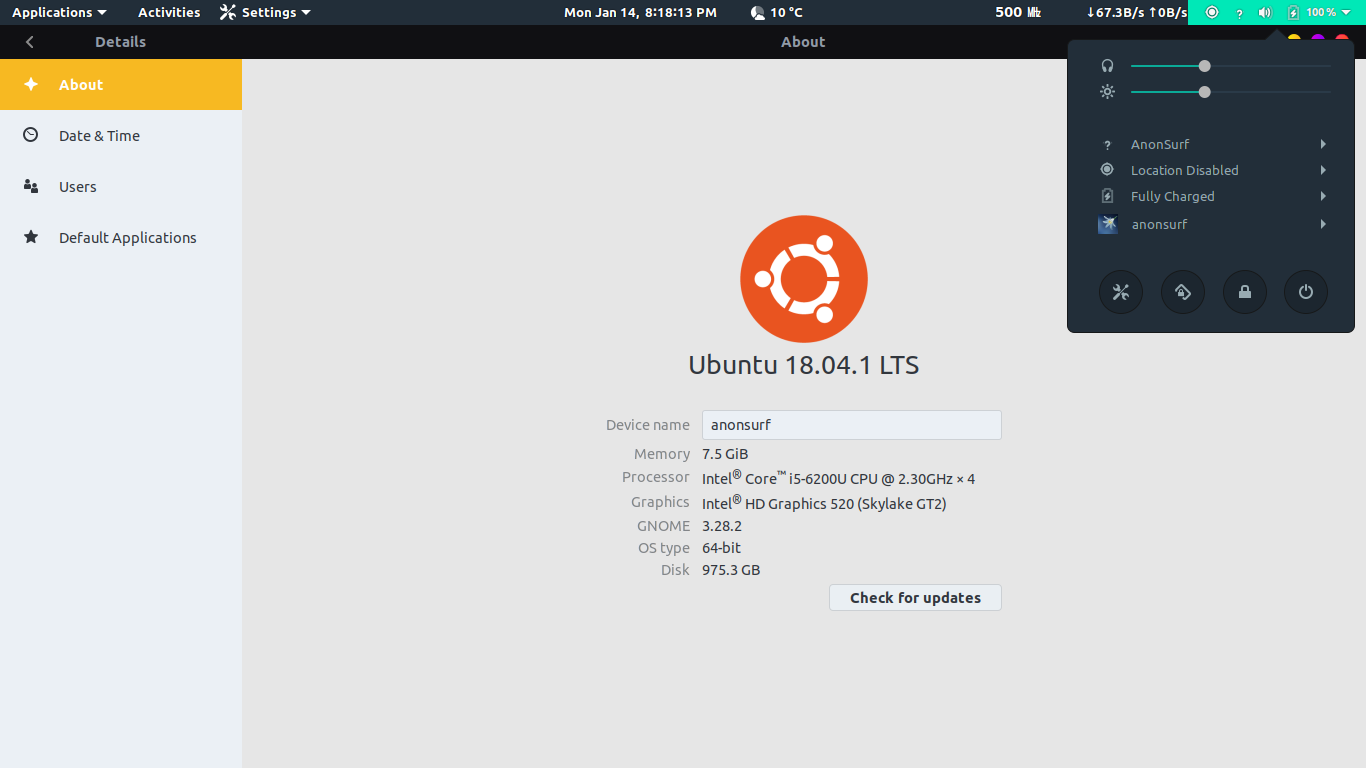
Task: Click the network speed indicator 67.3B/s
Action: 1137,12
